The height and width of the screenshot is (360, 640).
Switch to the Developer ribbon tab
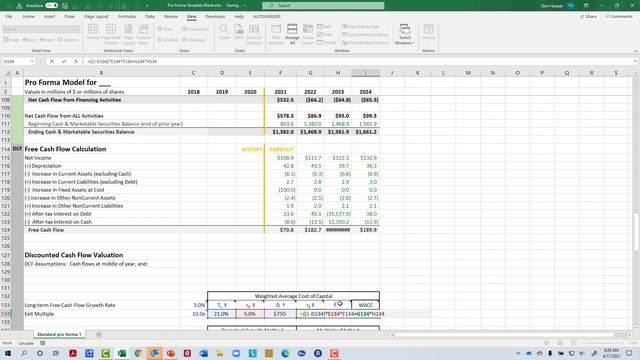point(215,16)
